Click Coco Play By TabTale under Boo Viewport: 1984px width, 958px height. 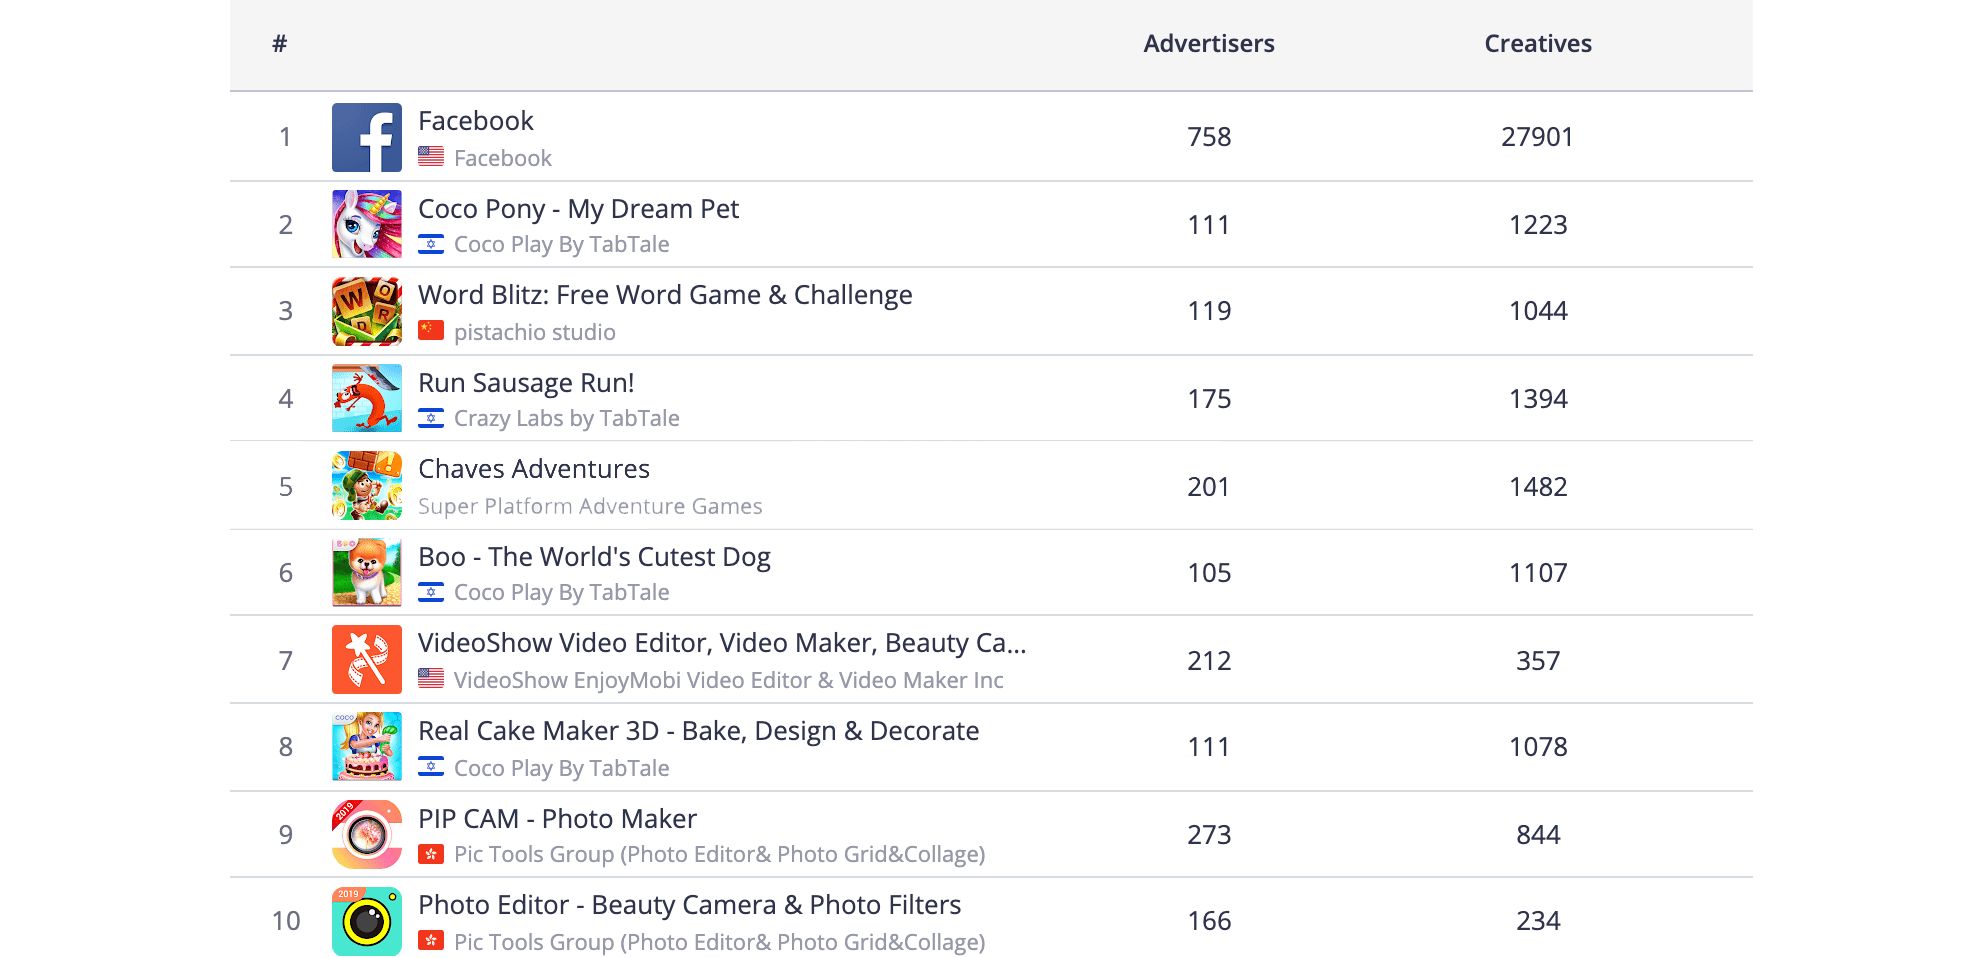pyautogui.click(x=562, y=593)
